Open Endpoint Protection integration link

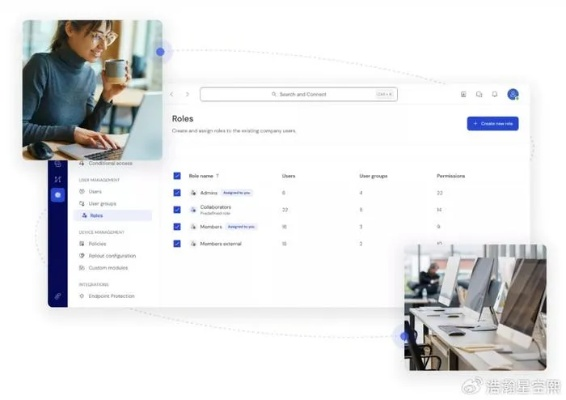[x=112, y=296]
